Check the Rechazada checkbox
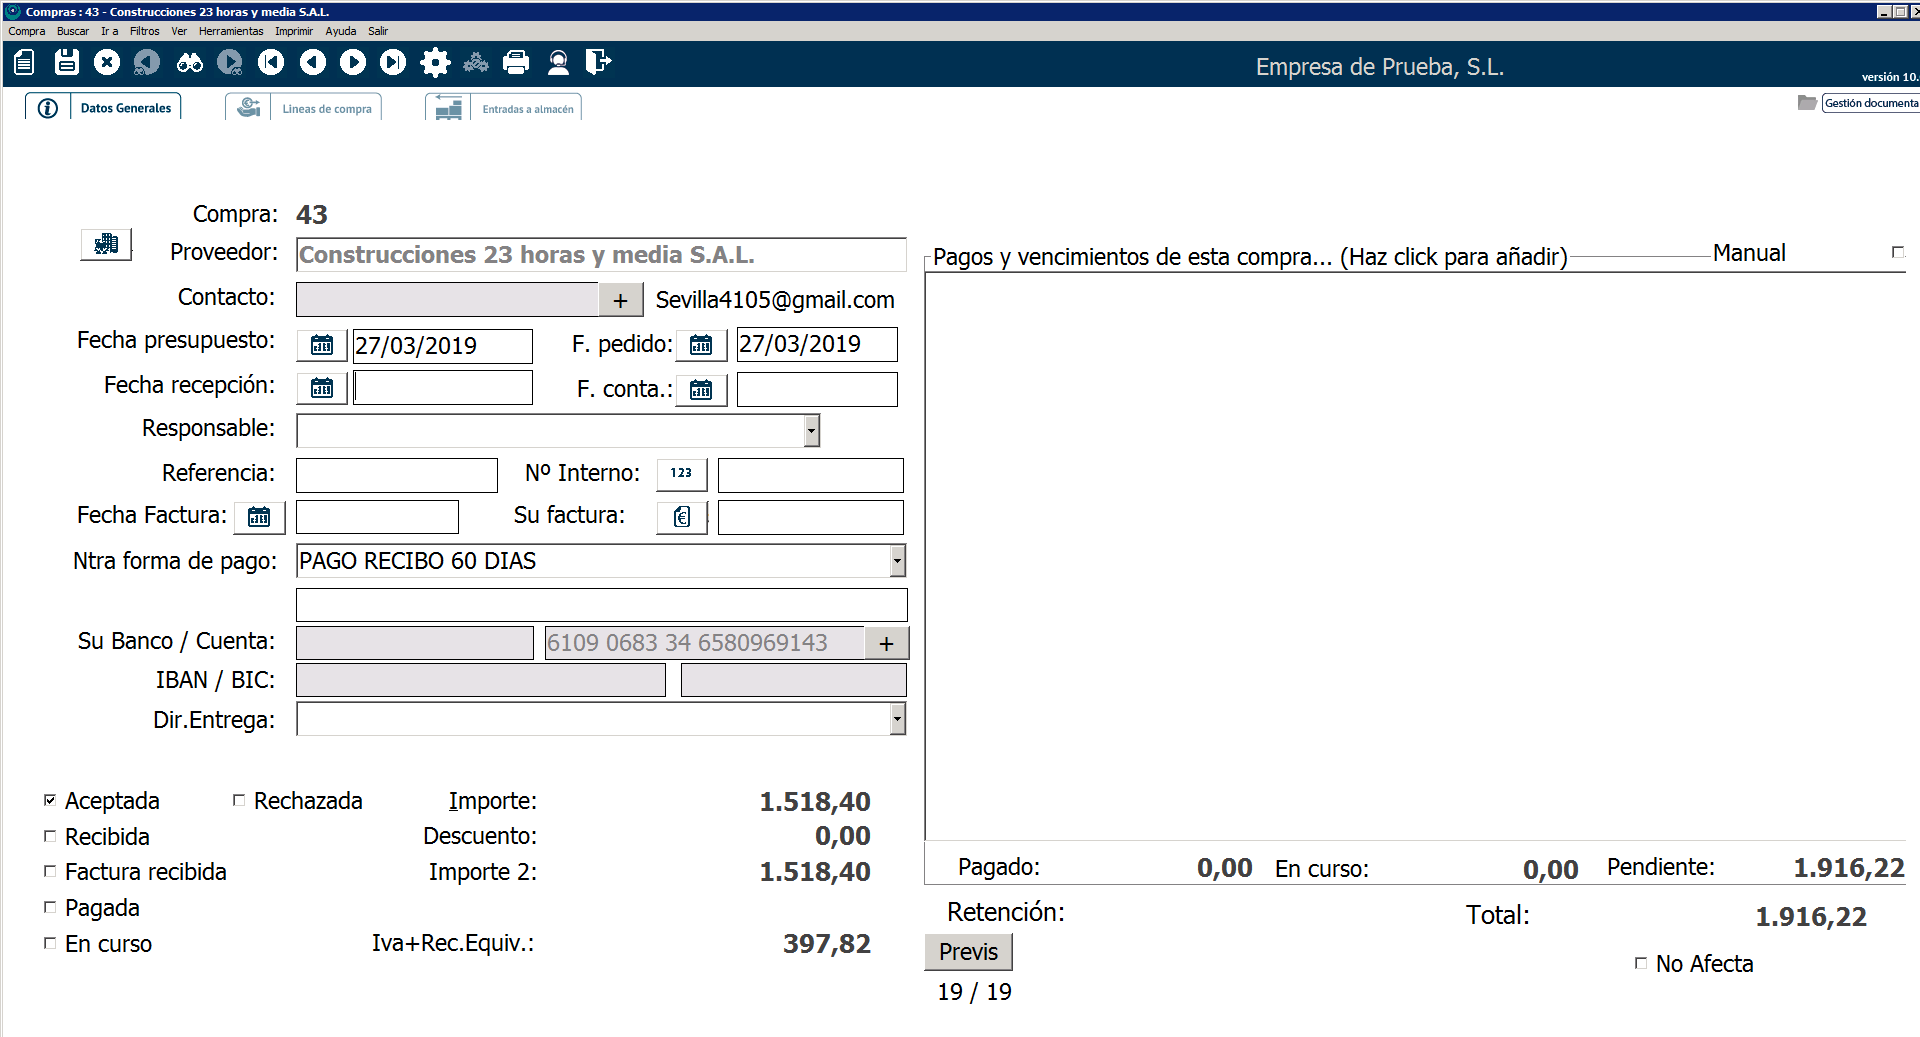Viewport: 1920px width, 1037px height. pyautogui.click(x=239, y=800)
